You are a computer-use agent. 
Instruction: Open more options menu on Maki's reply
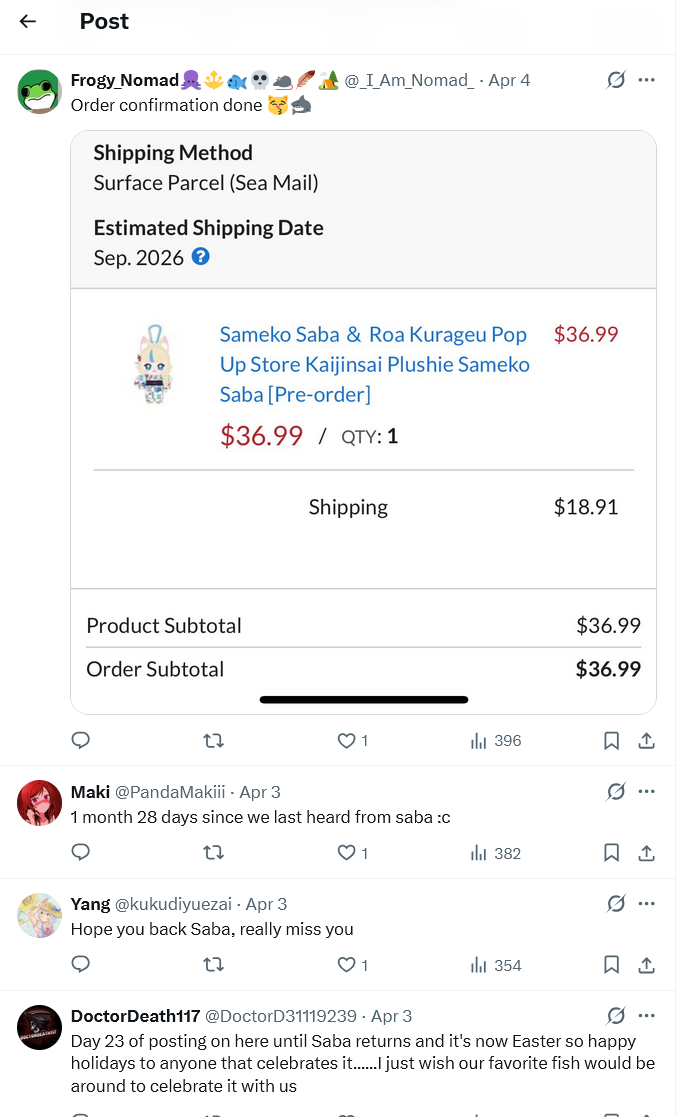tap(647, 792)
